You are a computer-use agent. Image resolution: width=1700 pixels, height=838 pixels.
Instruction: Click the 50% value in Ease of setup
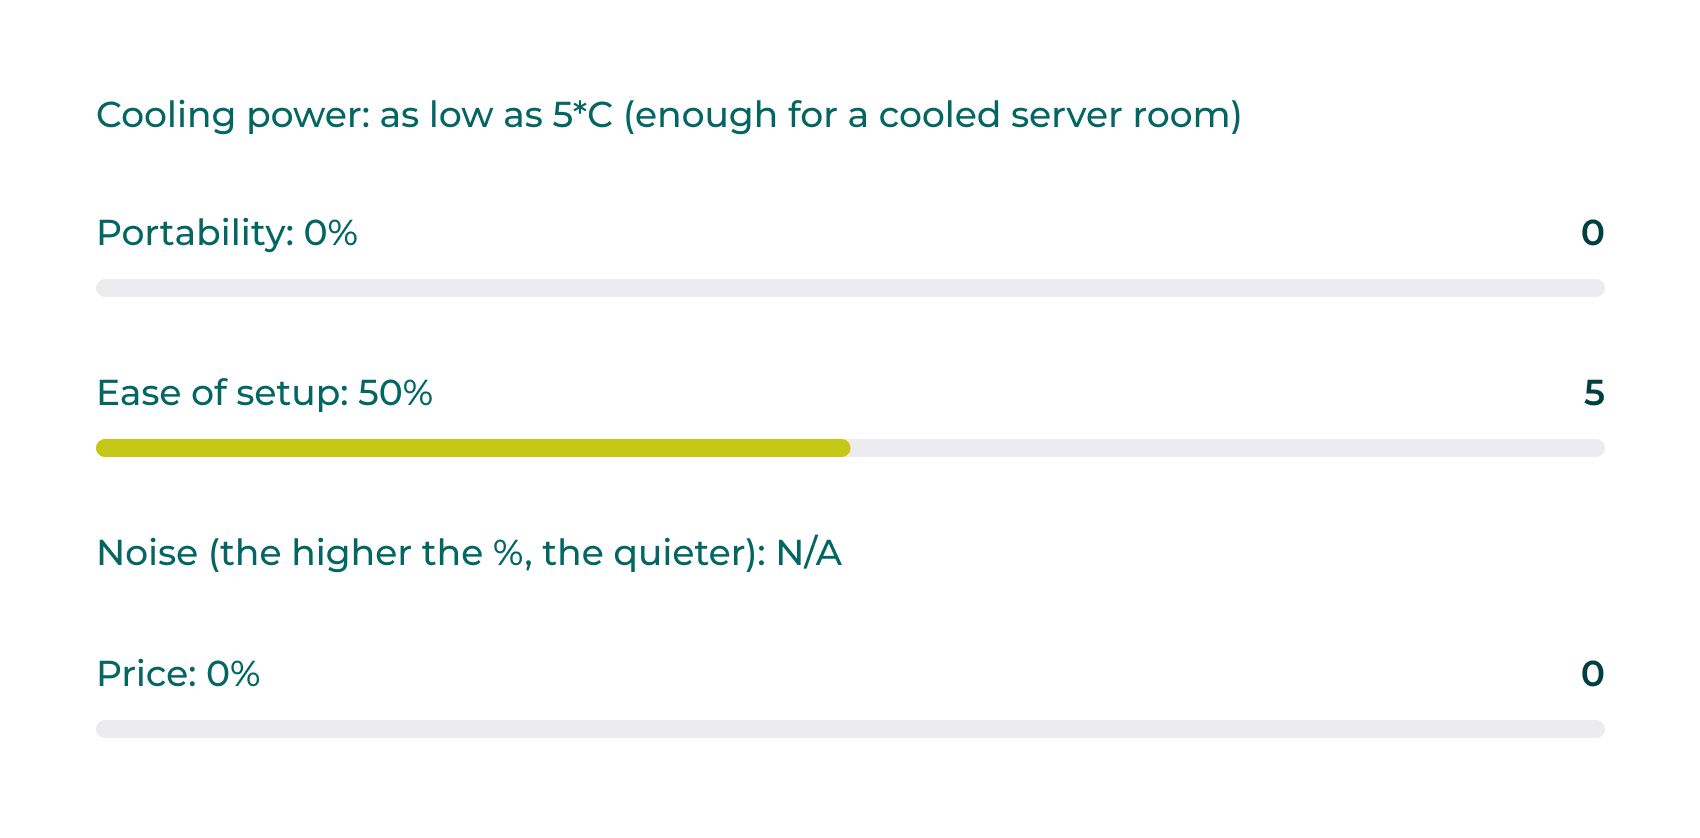(x=395, y=393)
